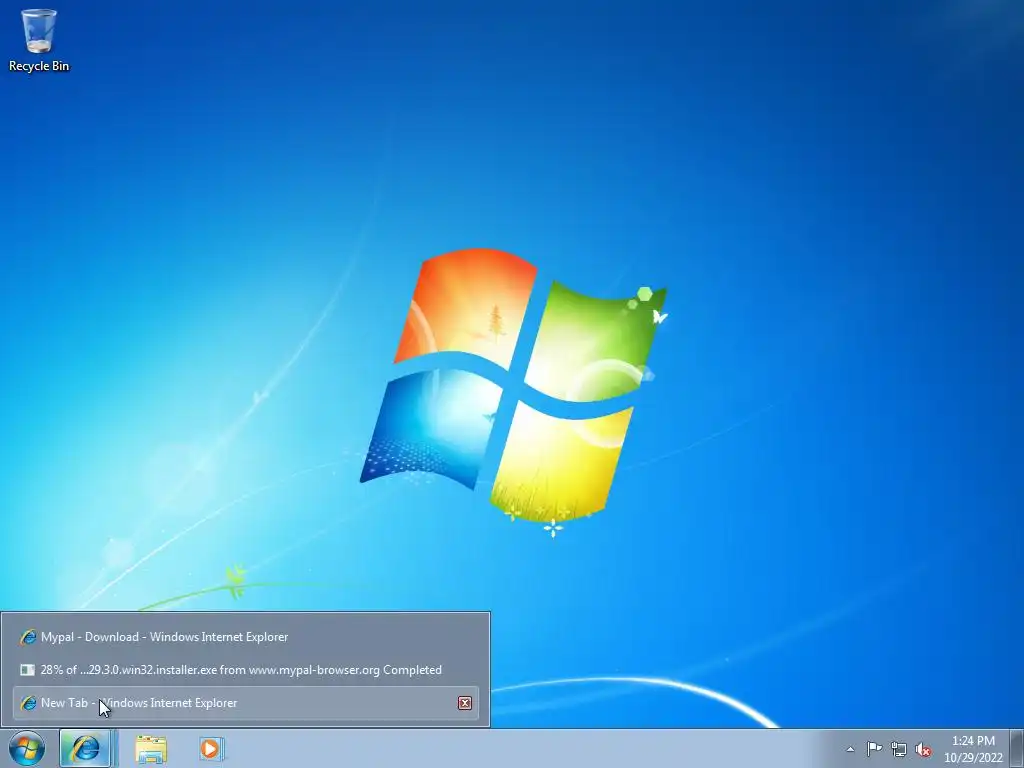Click the muted volume speaker icon
1024x768 pixels.
tap(923, 749)
